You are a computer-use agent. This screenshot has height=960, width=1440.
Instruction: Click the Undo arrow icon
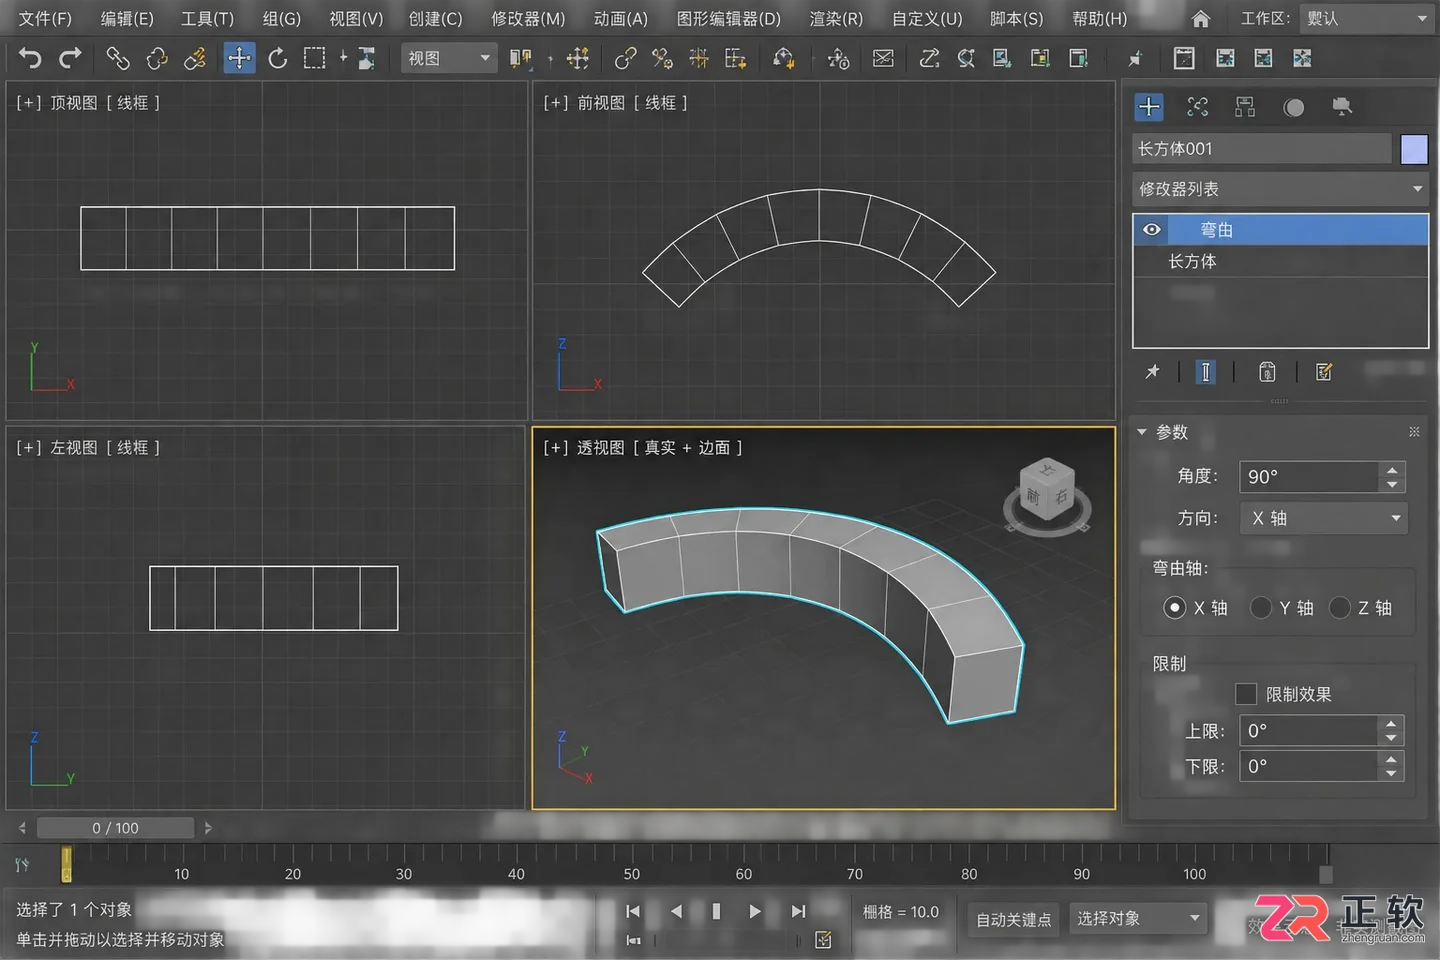click(30, 59)
